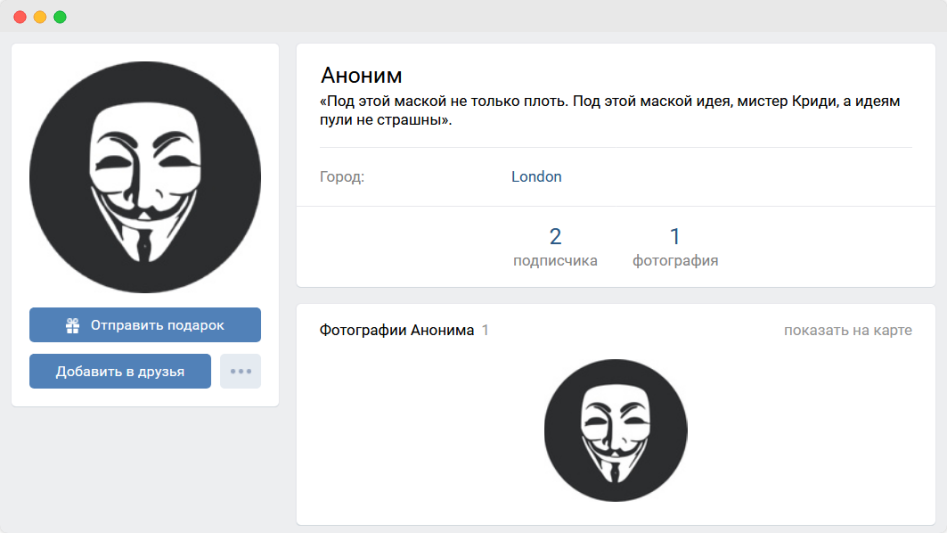Click the green maximize window button

coord(60,17)
